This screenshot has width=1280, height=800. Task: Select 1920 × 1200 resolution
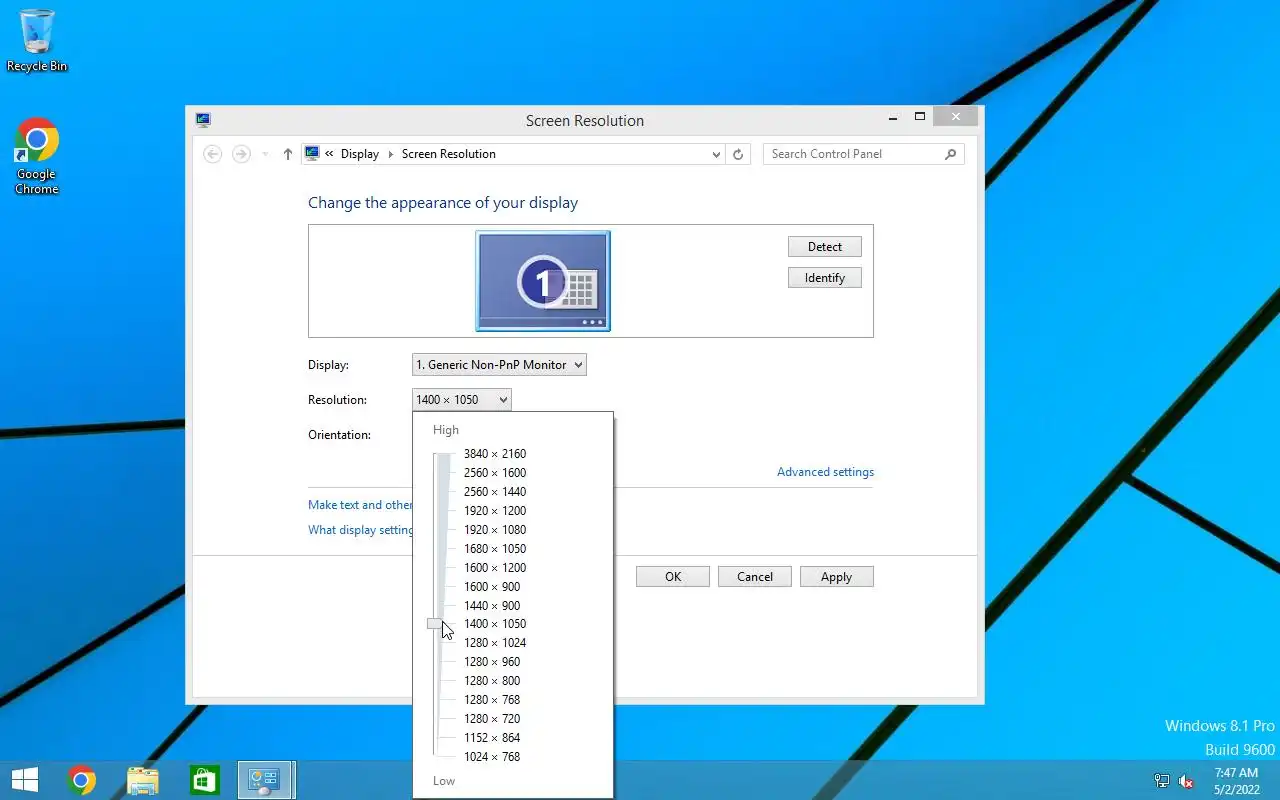495,511
